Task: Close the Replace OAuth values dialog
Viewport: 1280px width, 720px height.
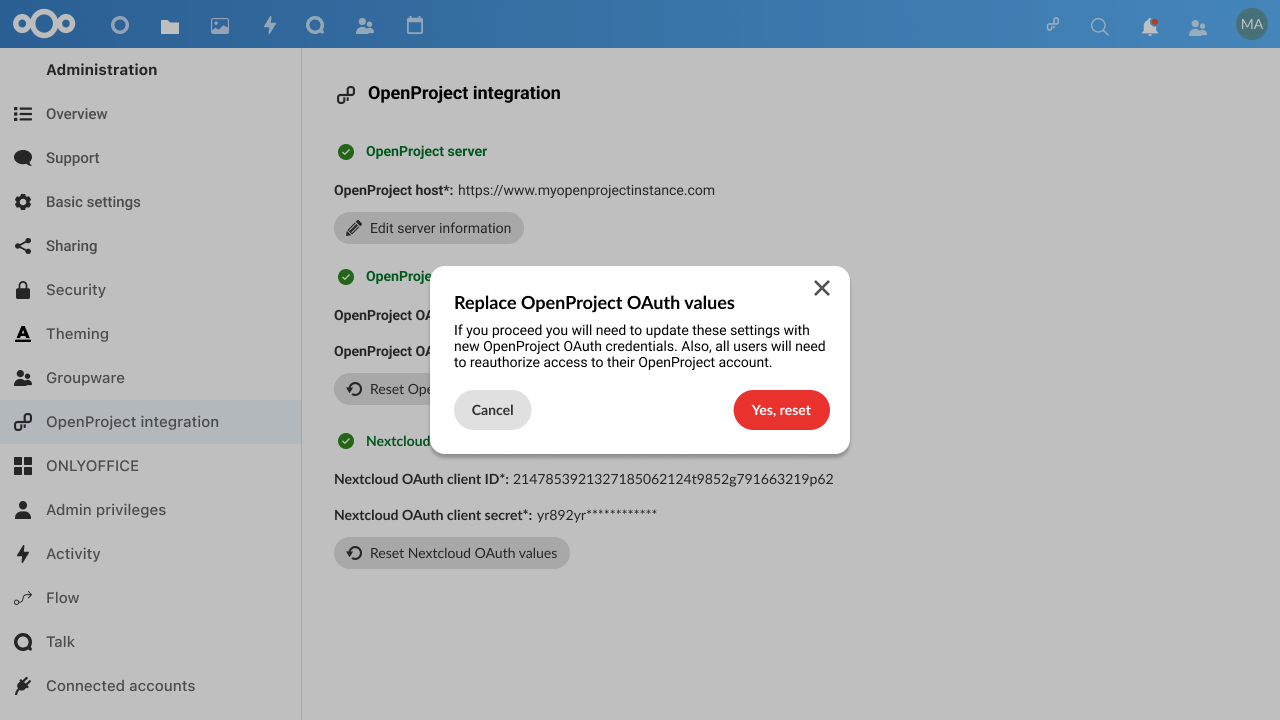Action: pyautogui.click(x=822, y=288)
